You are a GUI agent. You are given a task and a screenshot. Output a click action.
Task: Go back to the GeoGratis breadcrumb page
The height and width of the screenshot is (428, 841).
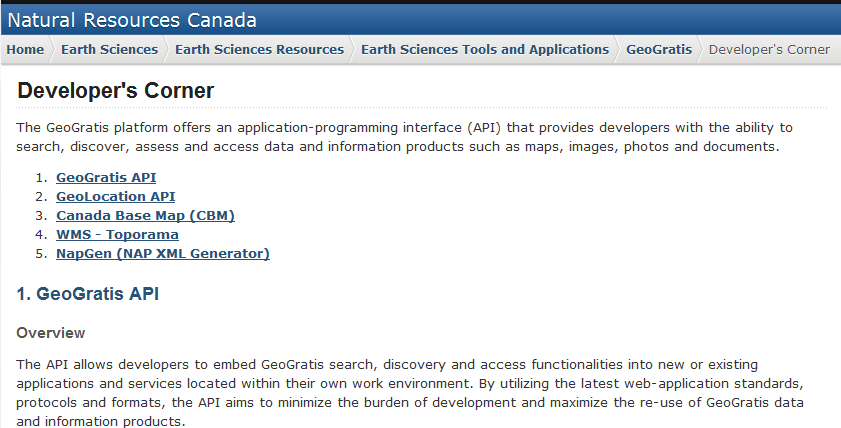[x=658, y=49]
